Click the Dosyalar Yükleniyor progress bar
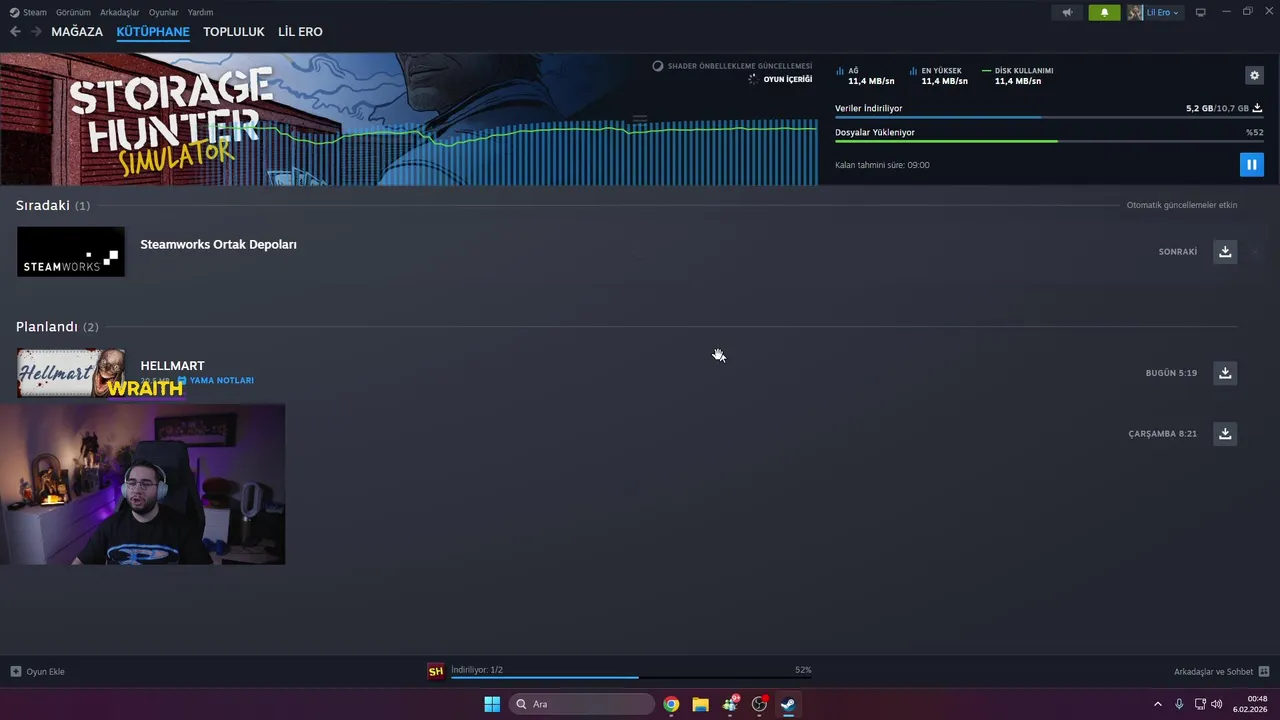The width and height of the screenshot is (1280, 720). tap(1049, 141)
